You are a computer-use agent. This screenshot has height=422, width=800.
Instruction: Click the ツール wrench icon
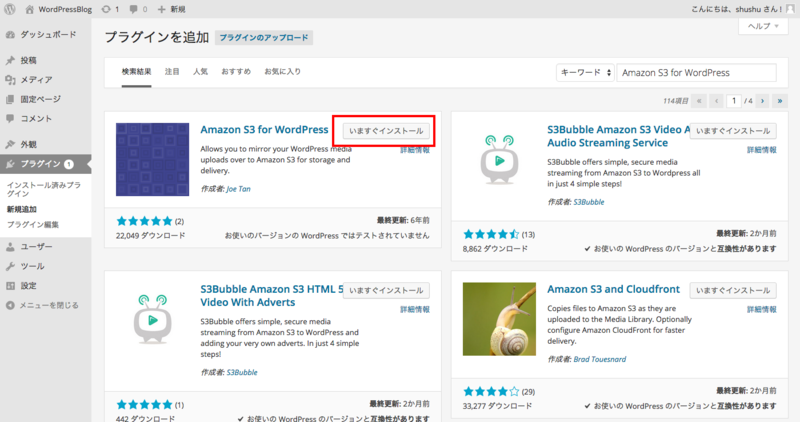click(x=10, y=266)
